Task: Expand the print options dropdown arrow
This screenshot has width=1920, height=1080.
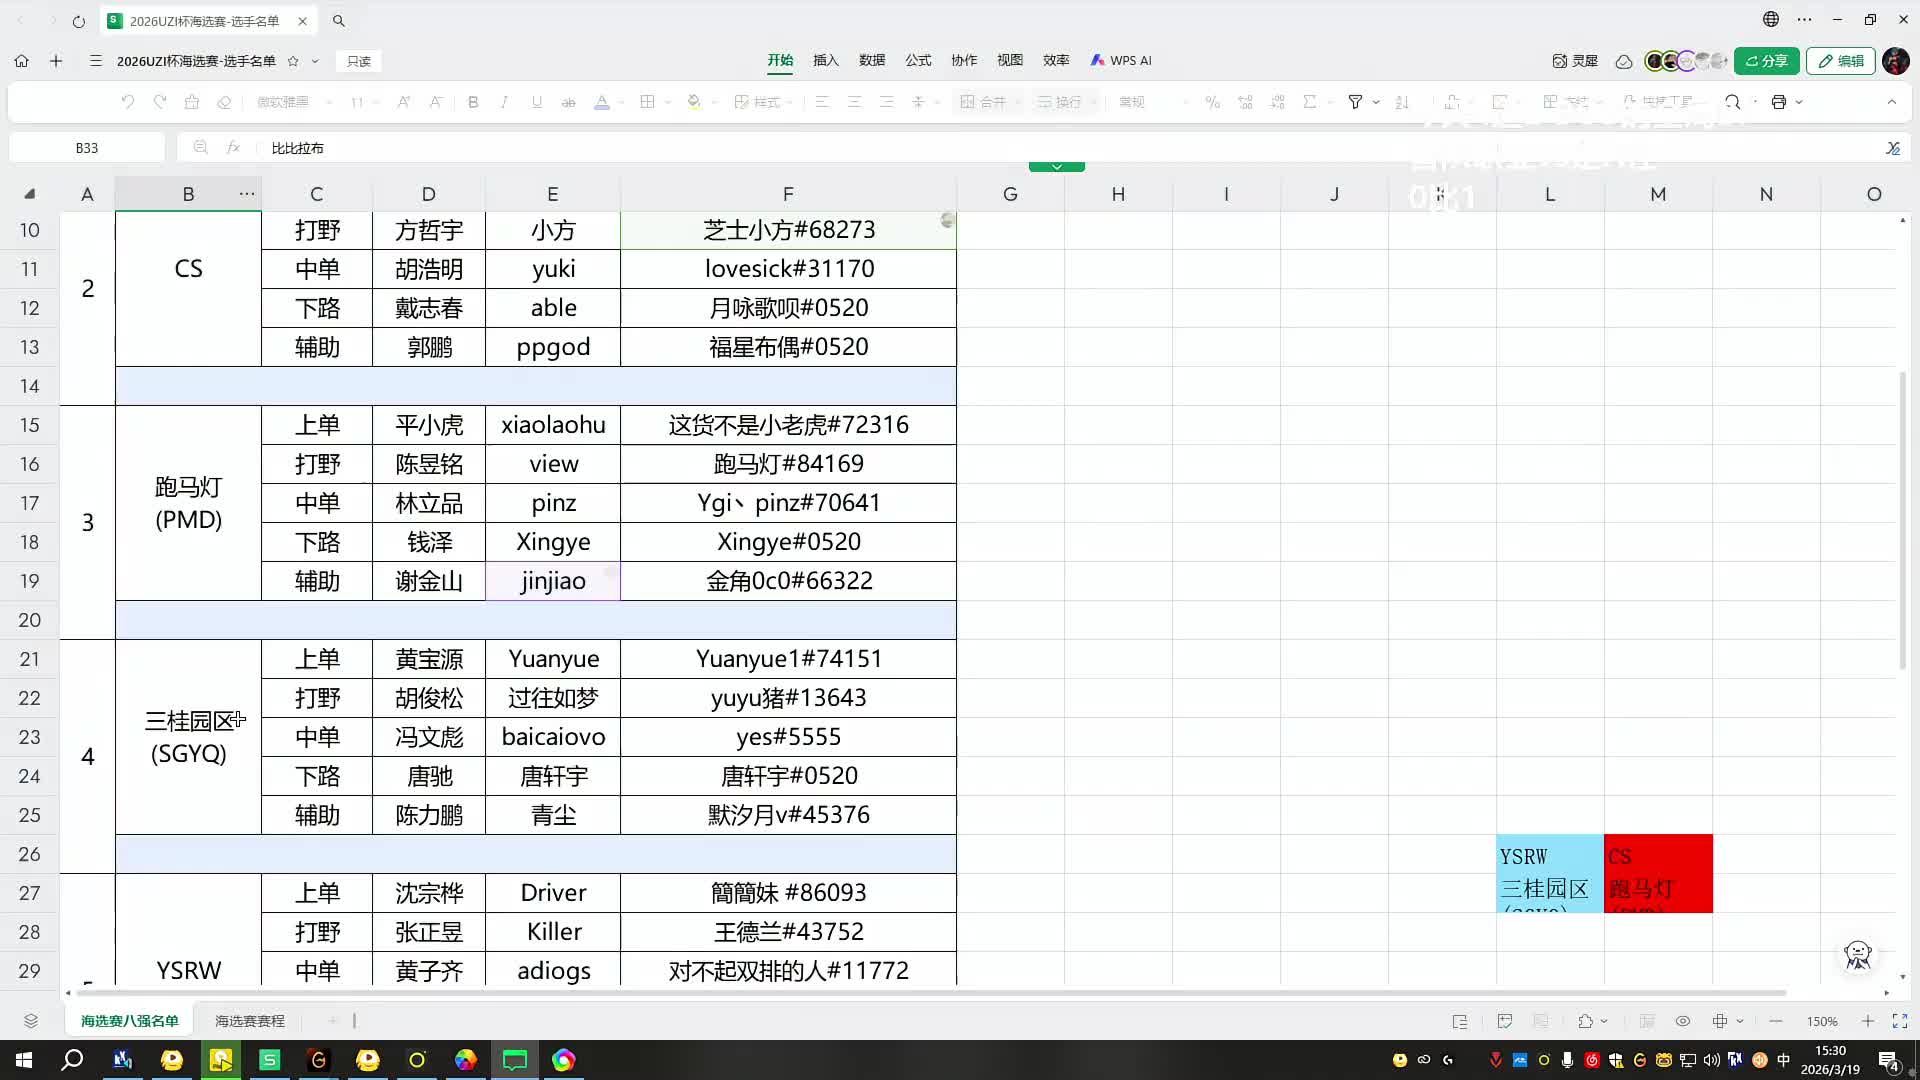Action: coord(1799,102)
